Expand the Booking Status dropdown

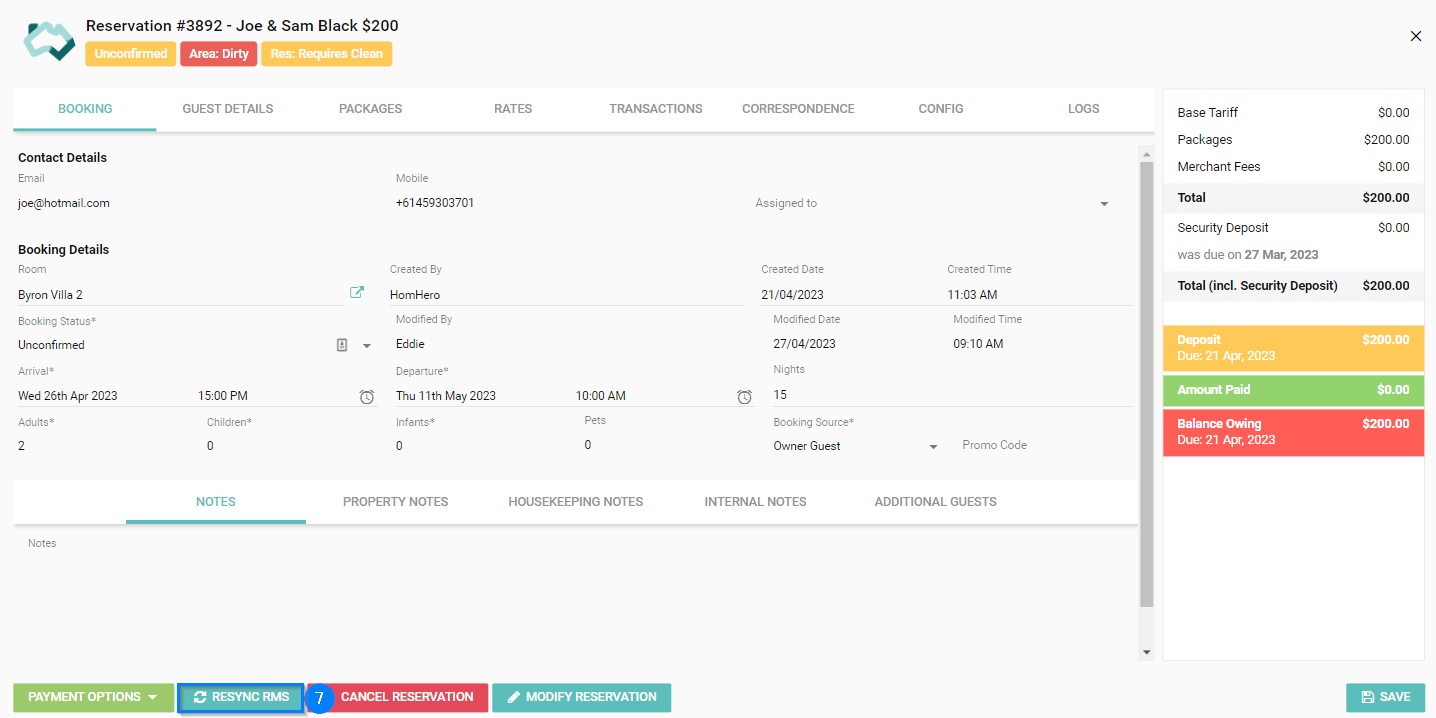click(366, 346)
